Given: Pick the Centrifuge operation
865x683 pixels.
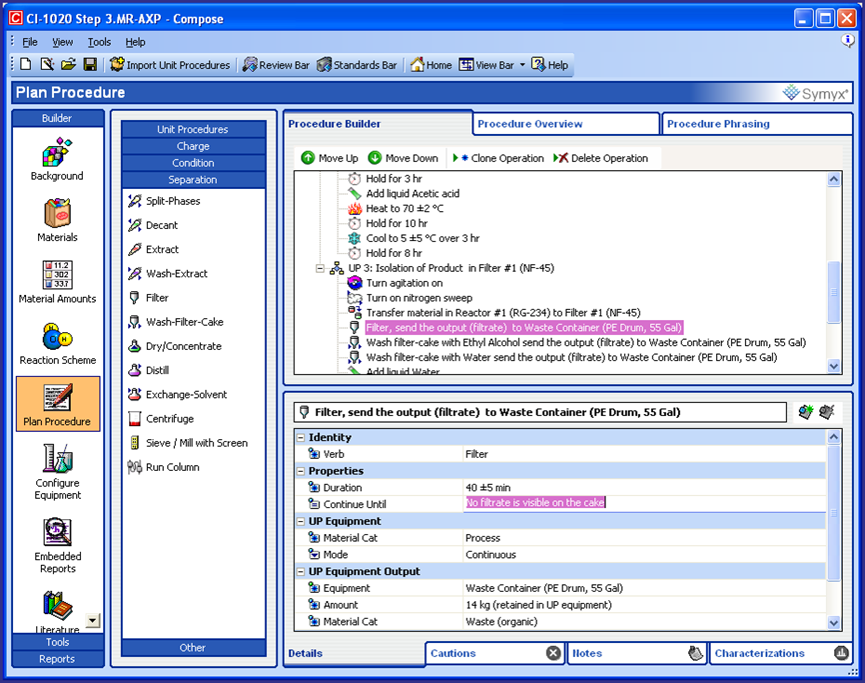Looking at the screenshot, I should click(169, 419).
